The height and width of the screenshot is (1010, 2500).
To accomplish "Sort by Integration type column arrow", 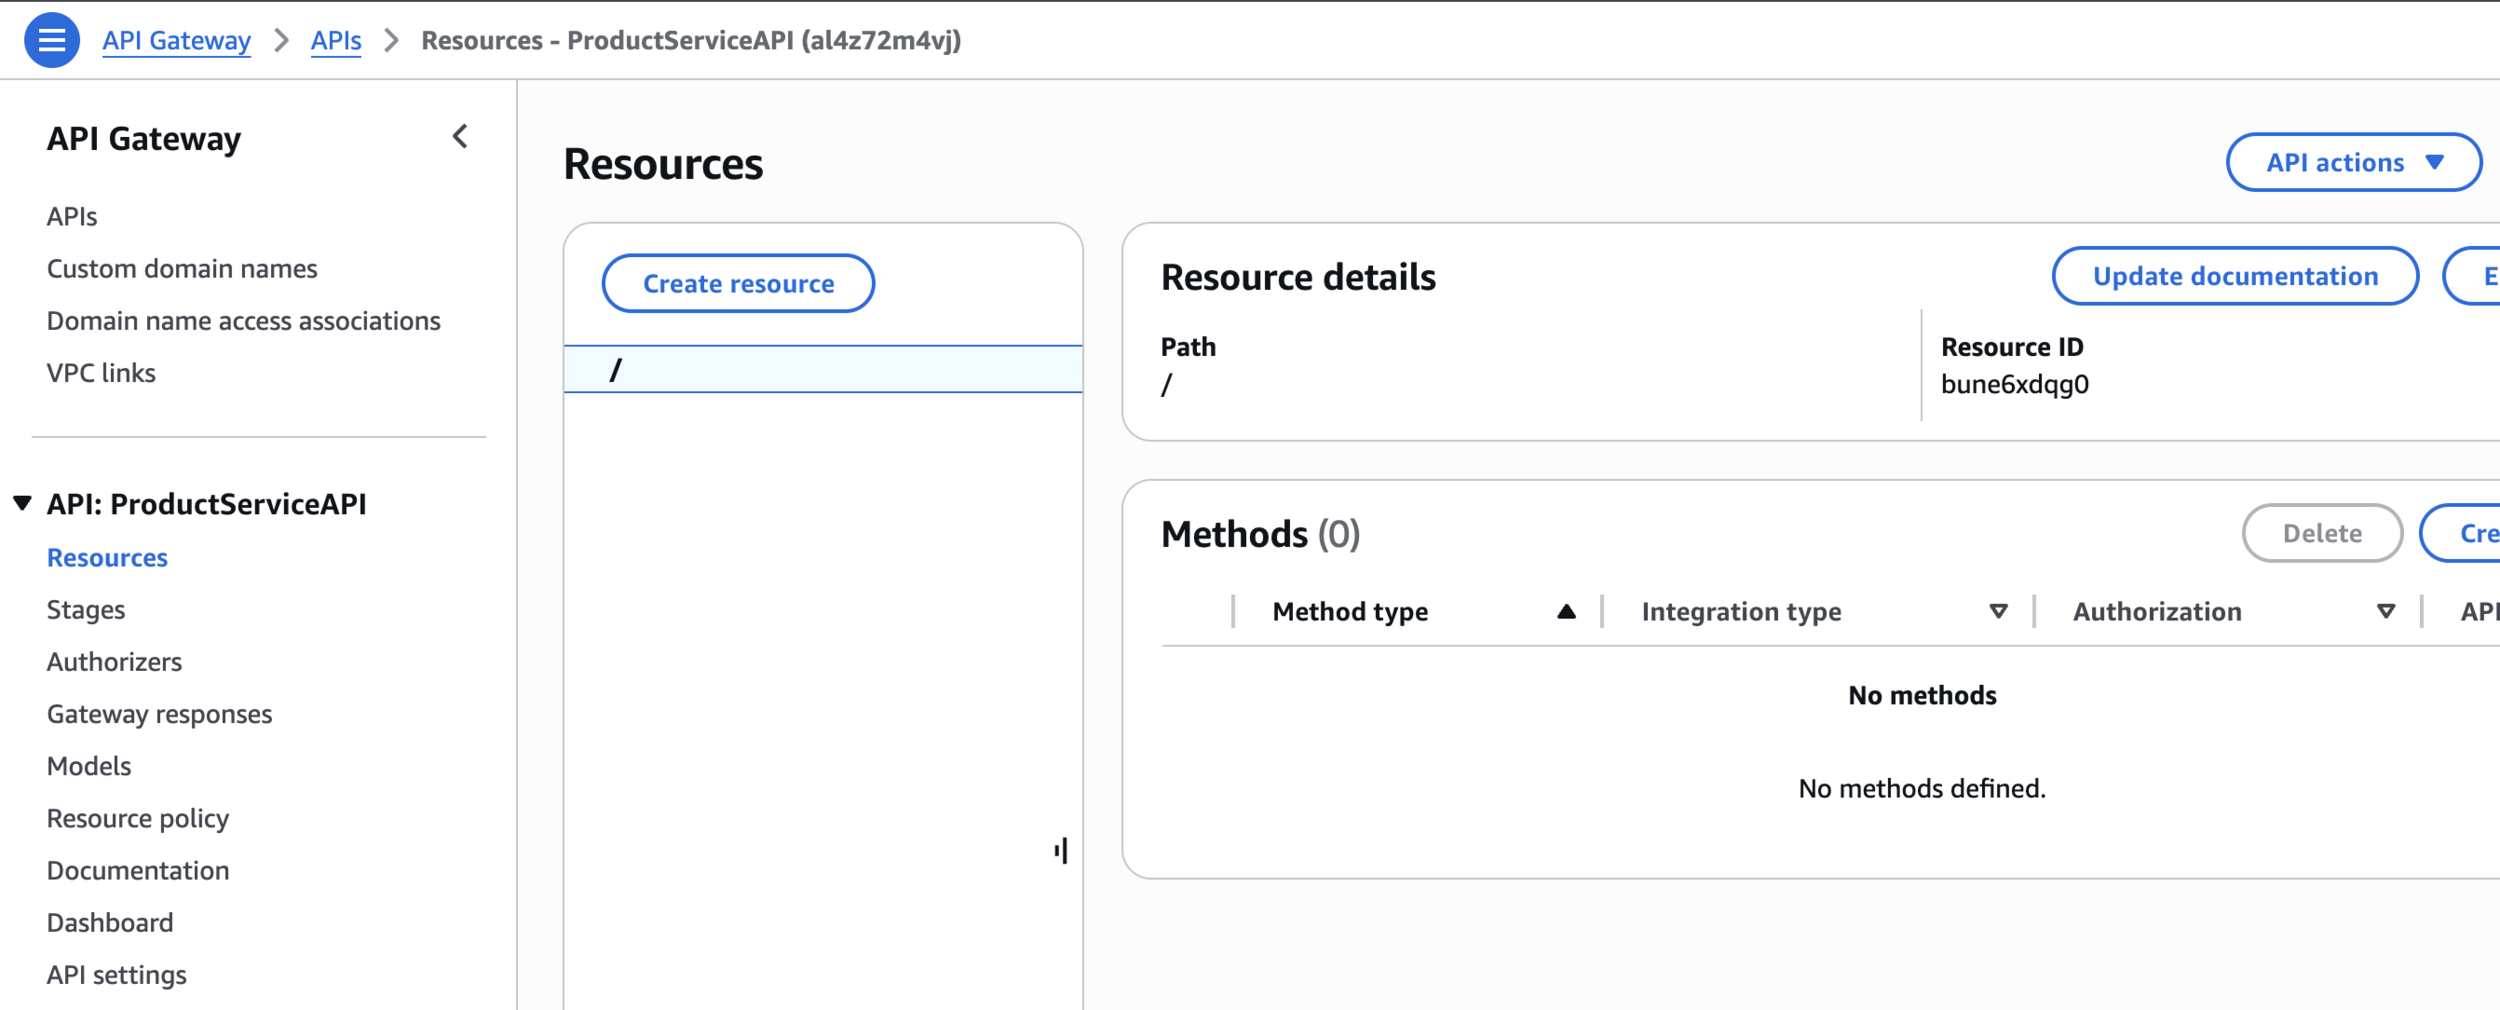I will 1998,611.
